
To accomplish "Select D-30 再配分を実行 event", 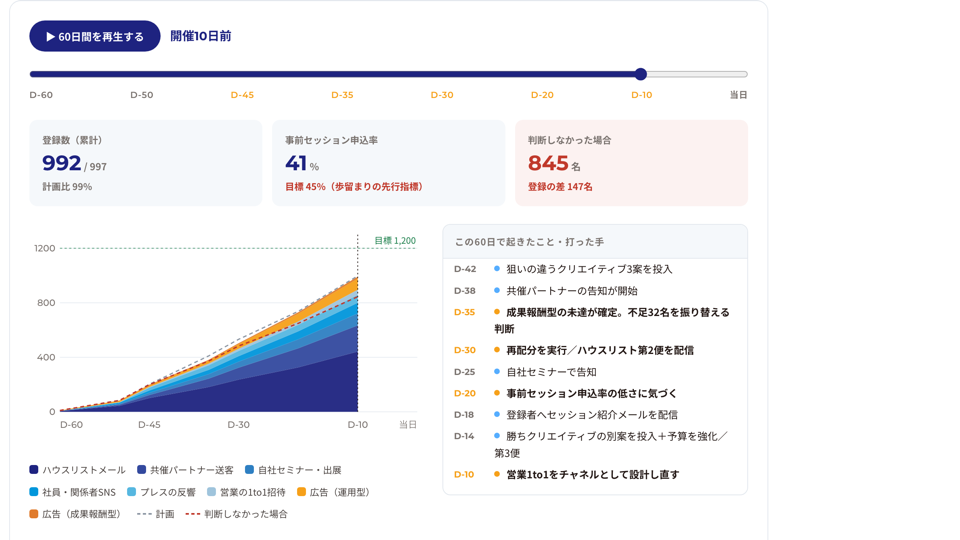I will pos(594,350).
